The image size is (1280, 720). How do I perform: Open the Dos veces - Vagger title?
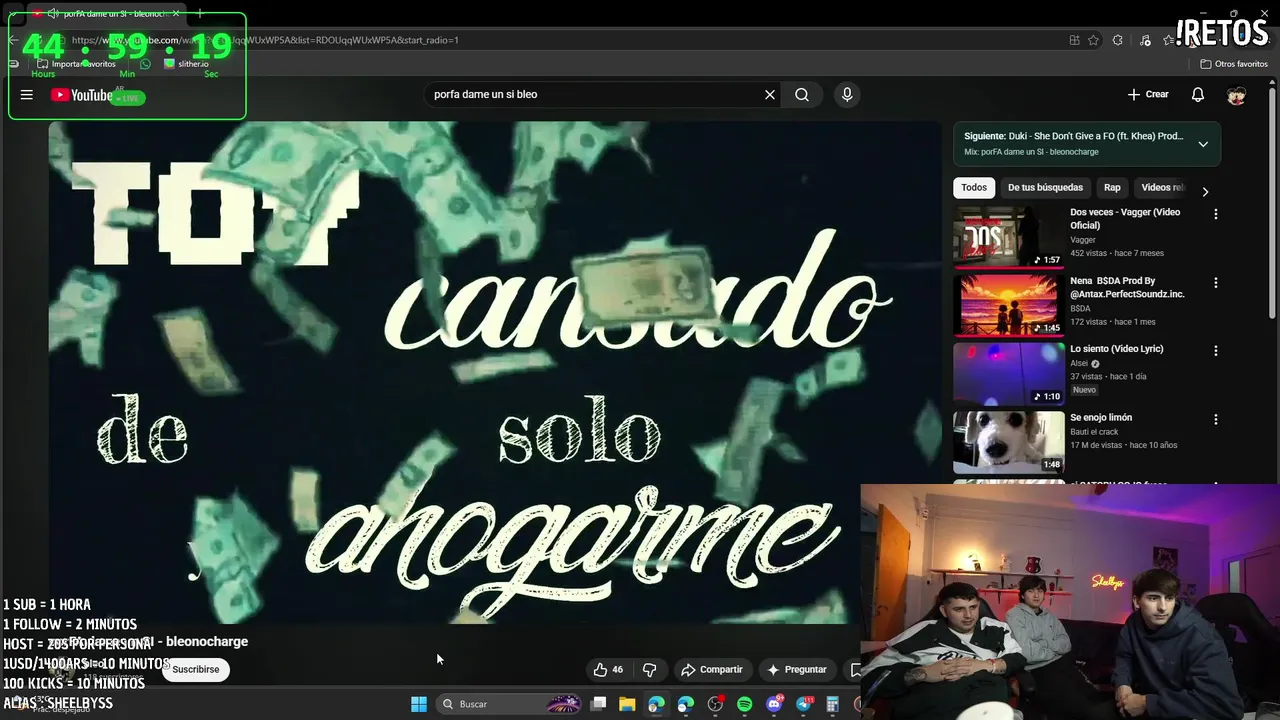pos(1125,218)
